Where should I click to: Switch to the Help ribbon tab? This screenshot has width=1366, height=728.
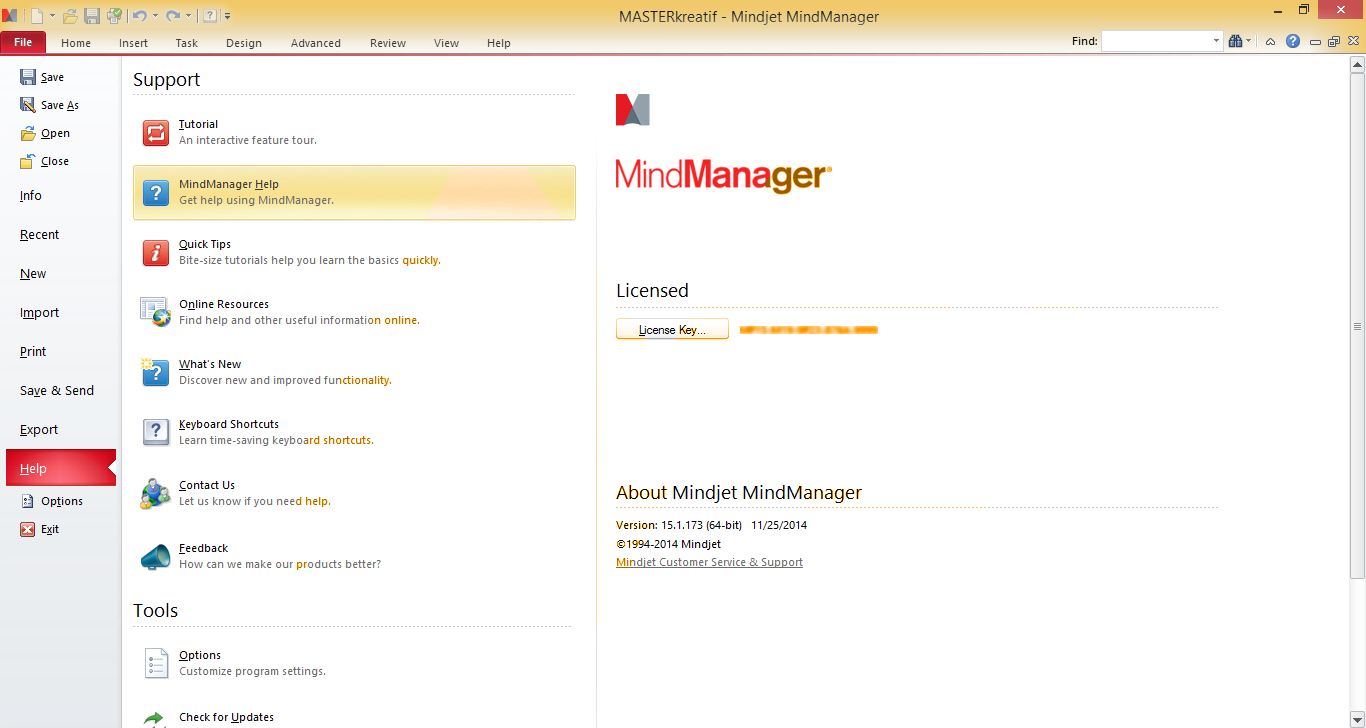click(499, 43)
